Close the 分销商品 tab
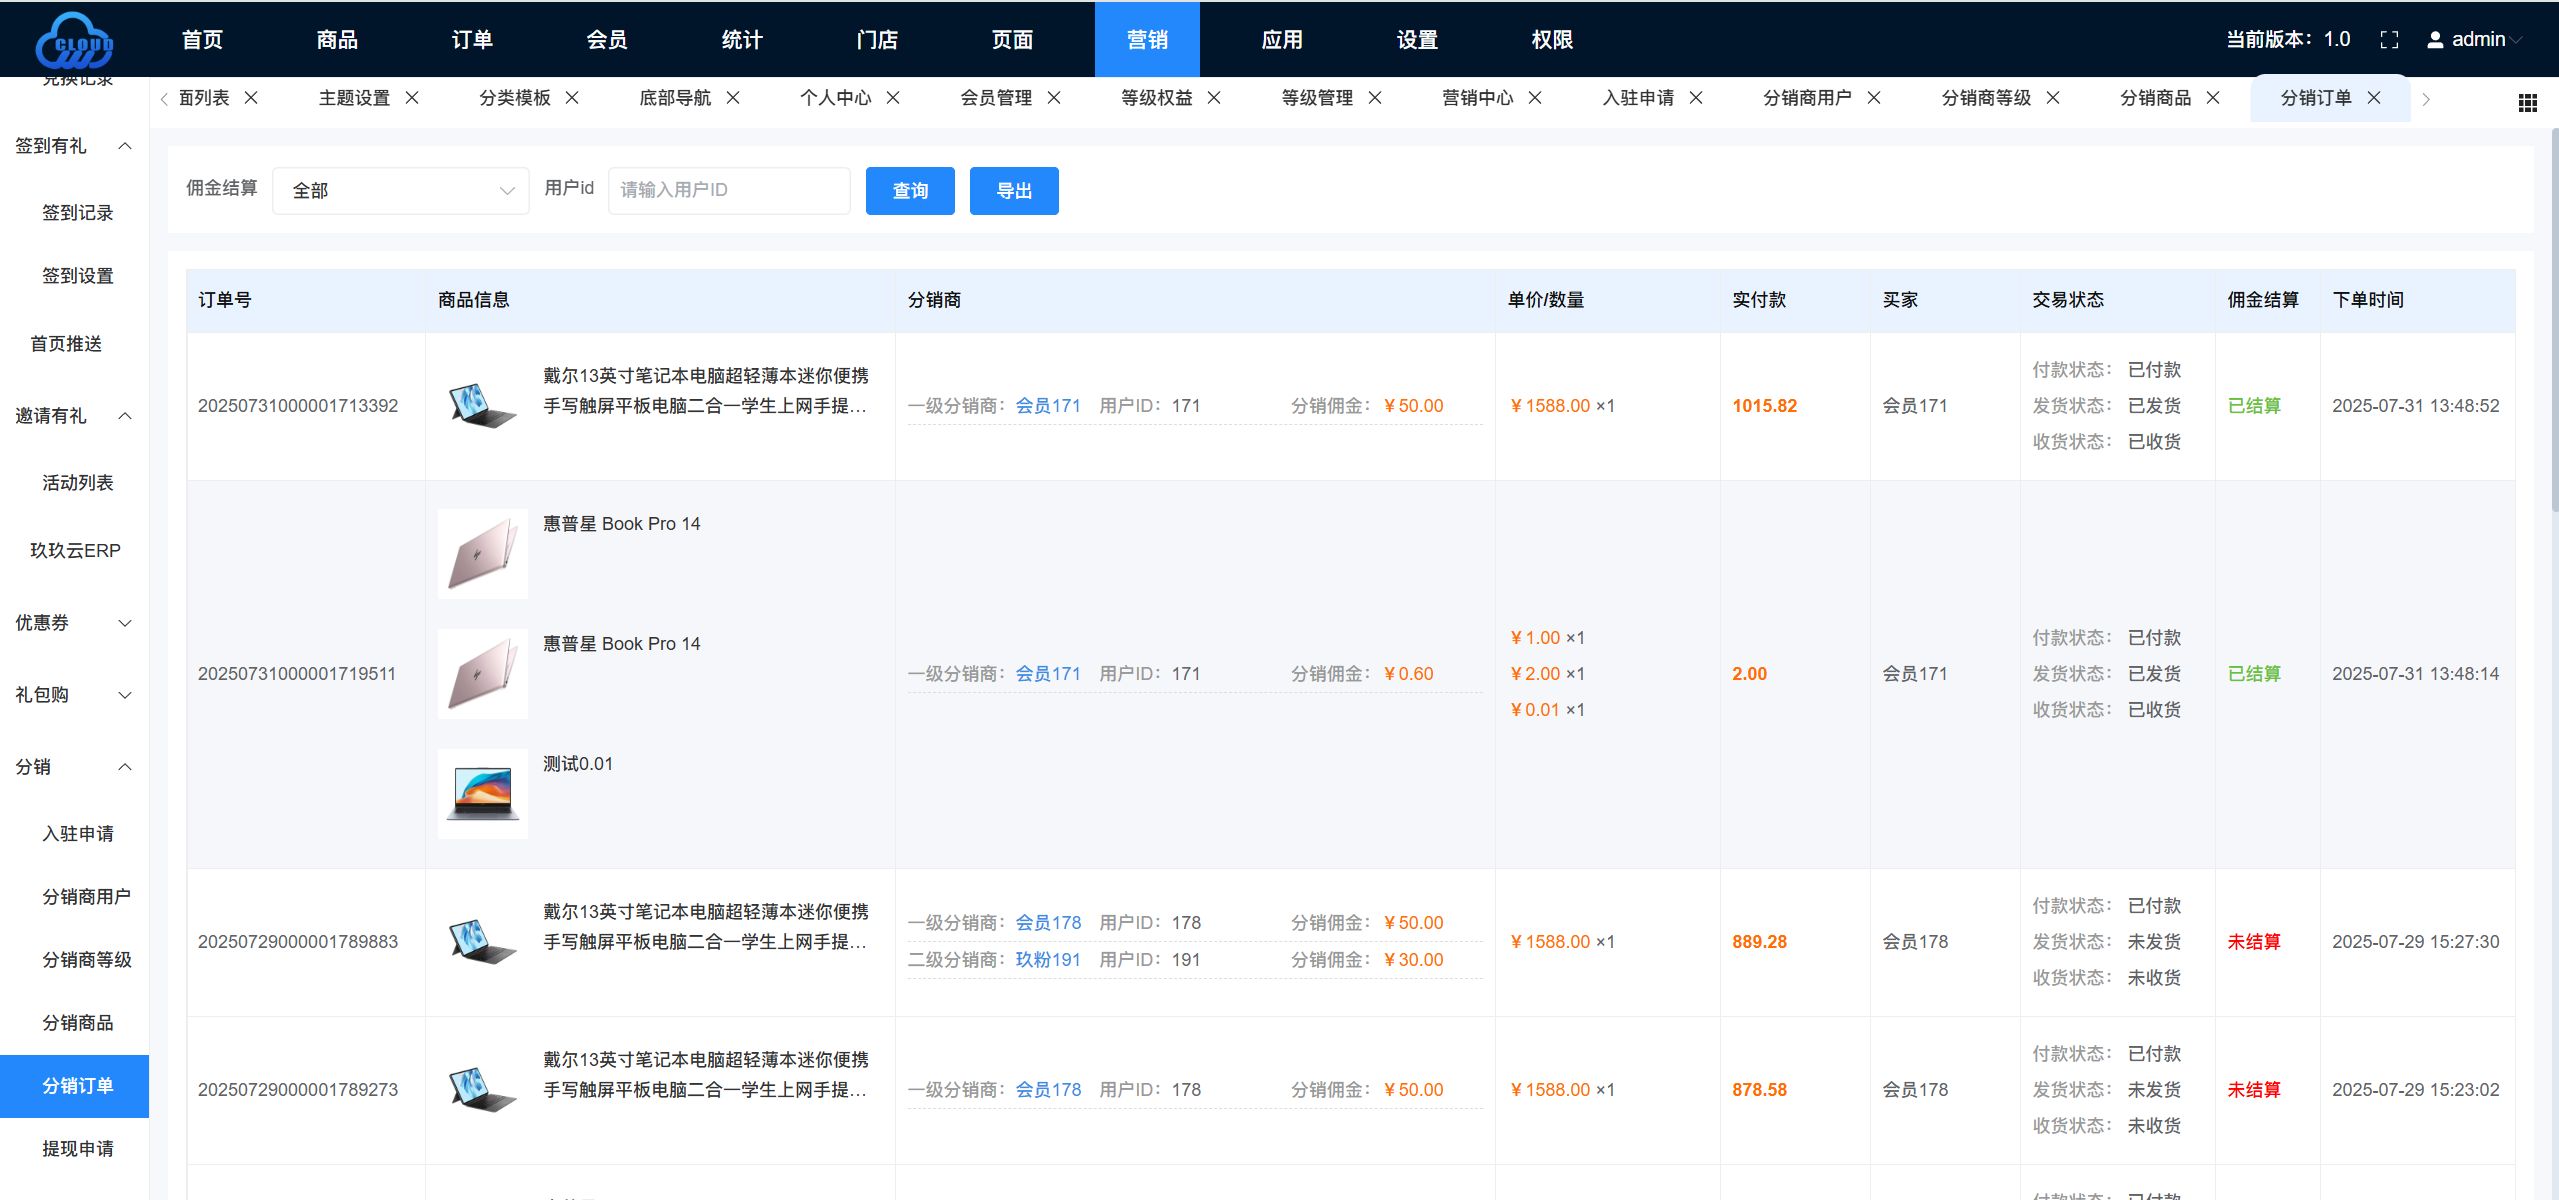 coord(2213,98)
